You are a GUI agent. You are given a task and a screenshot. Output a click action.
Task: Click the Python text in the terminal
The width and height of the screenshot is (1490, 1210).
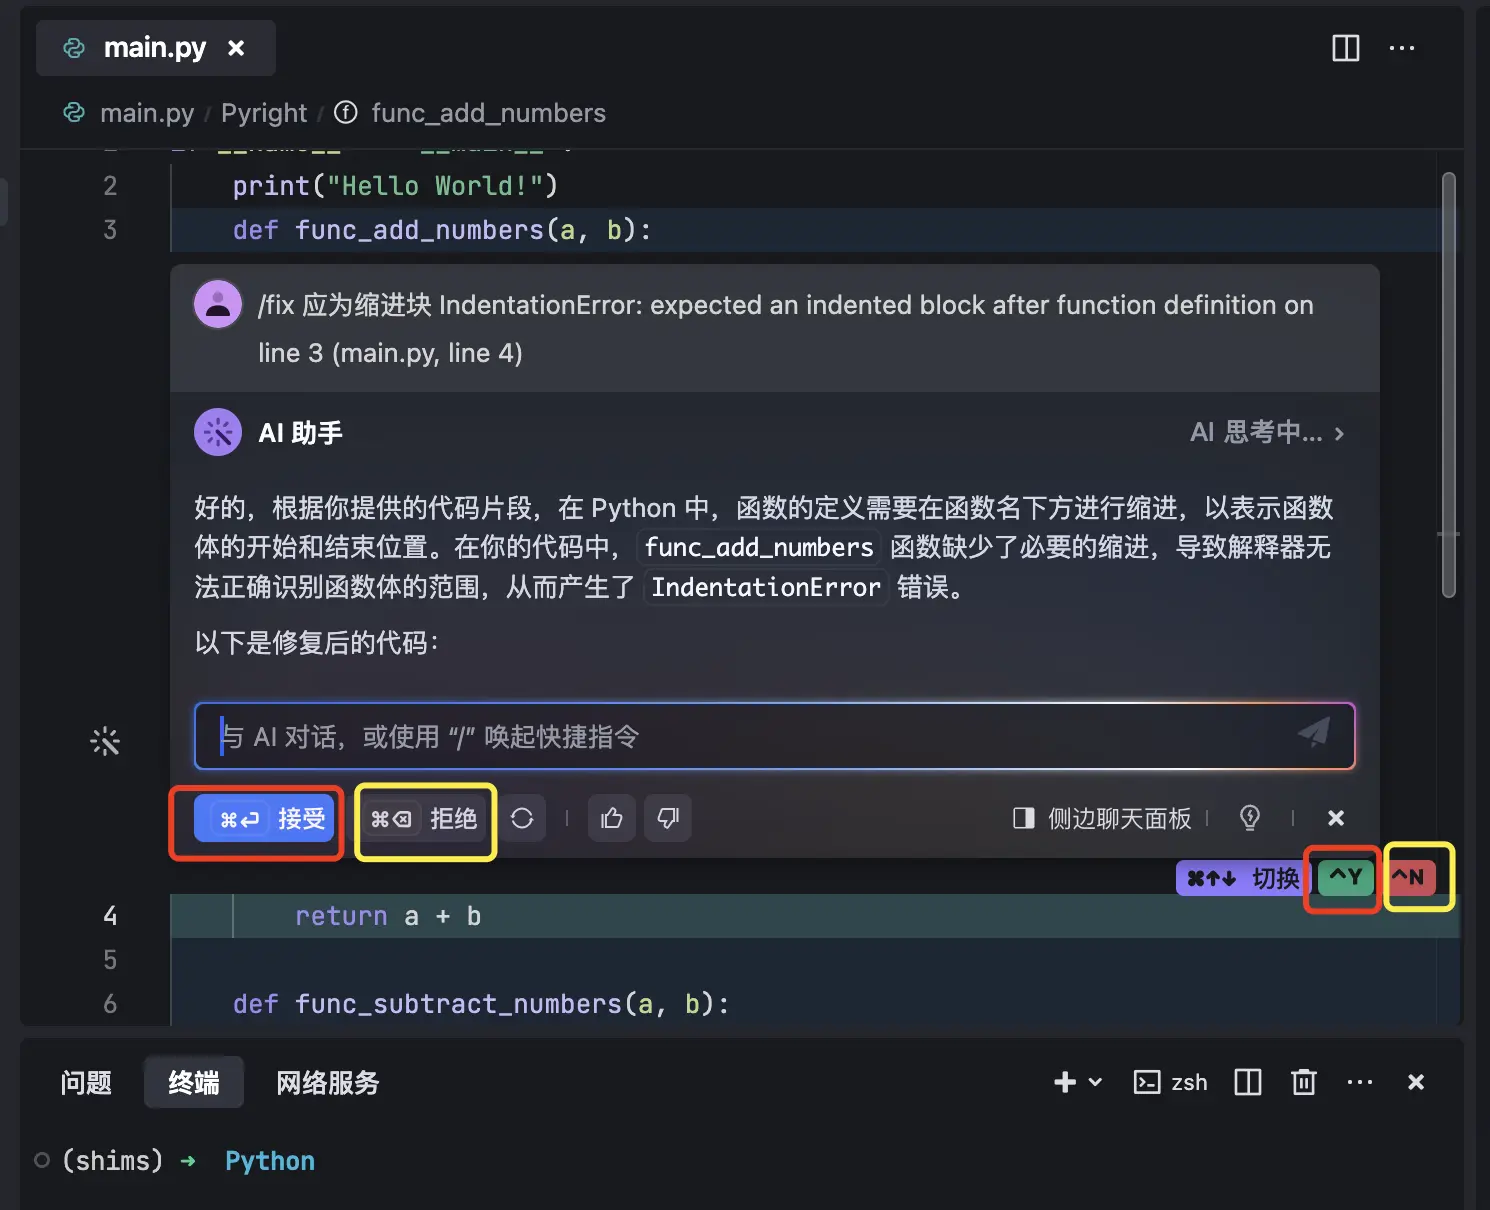click(270, 1161)
